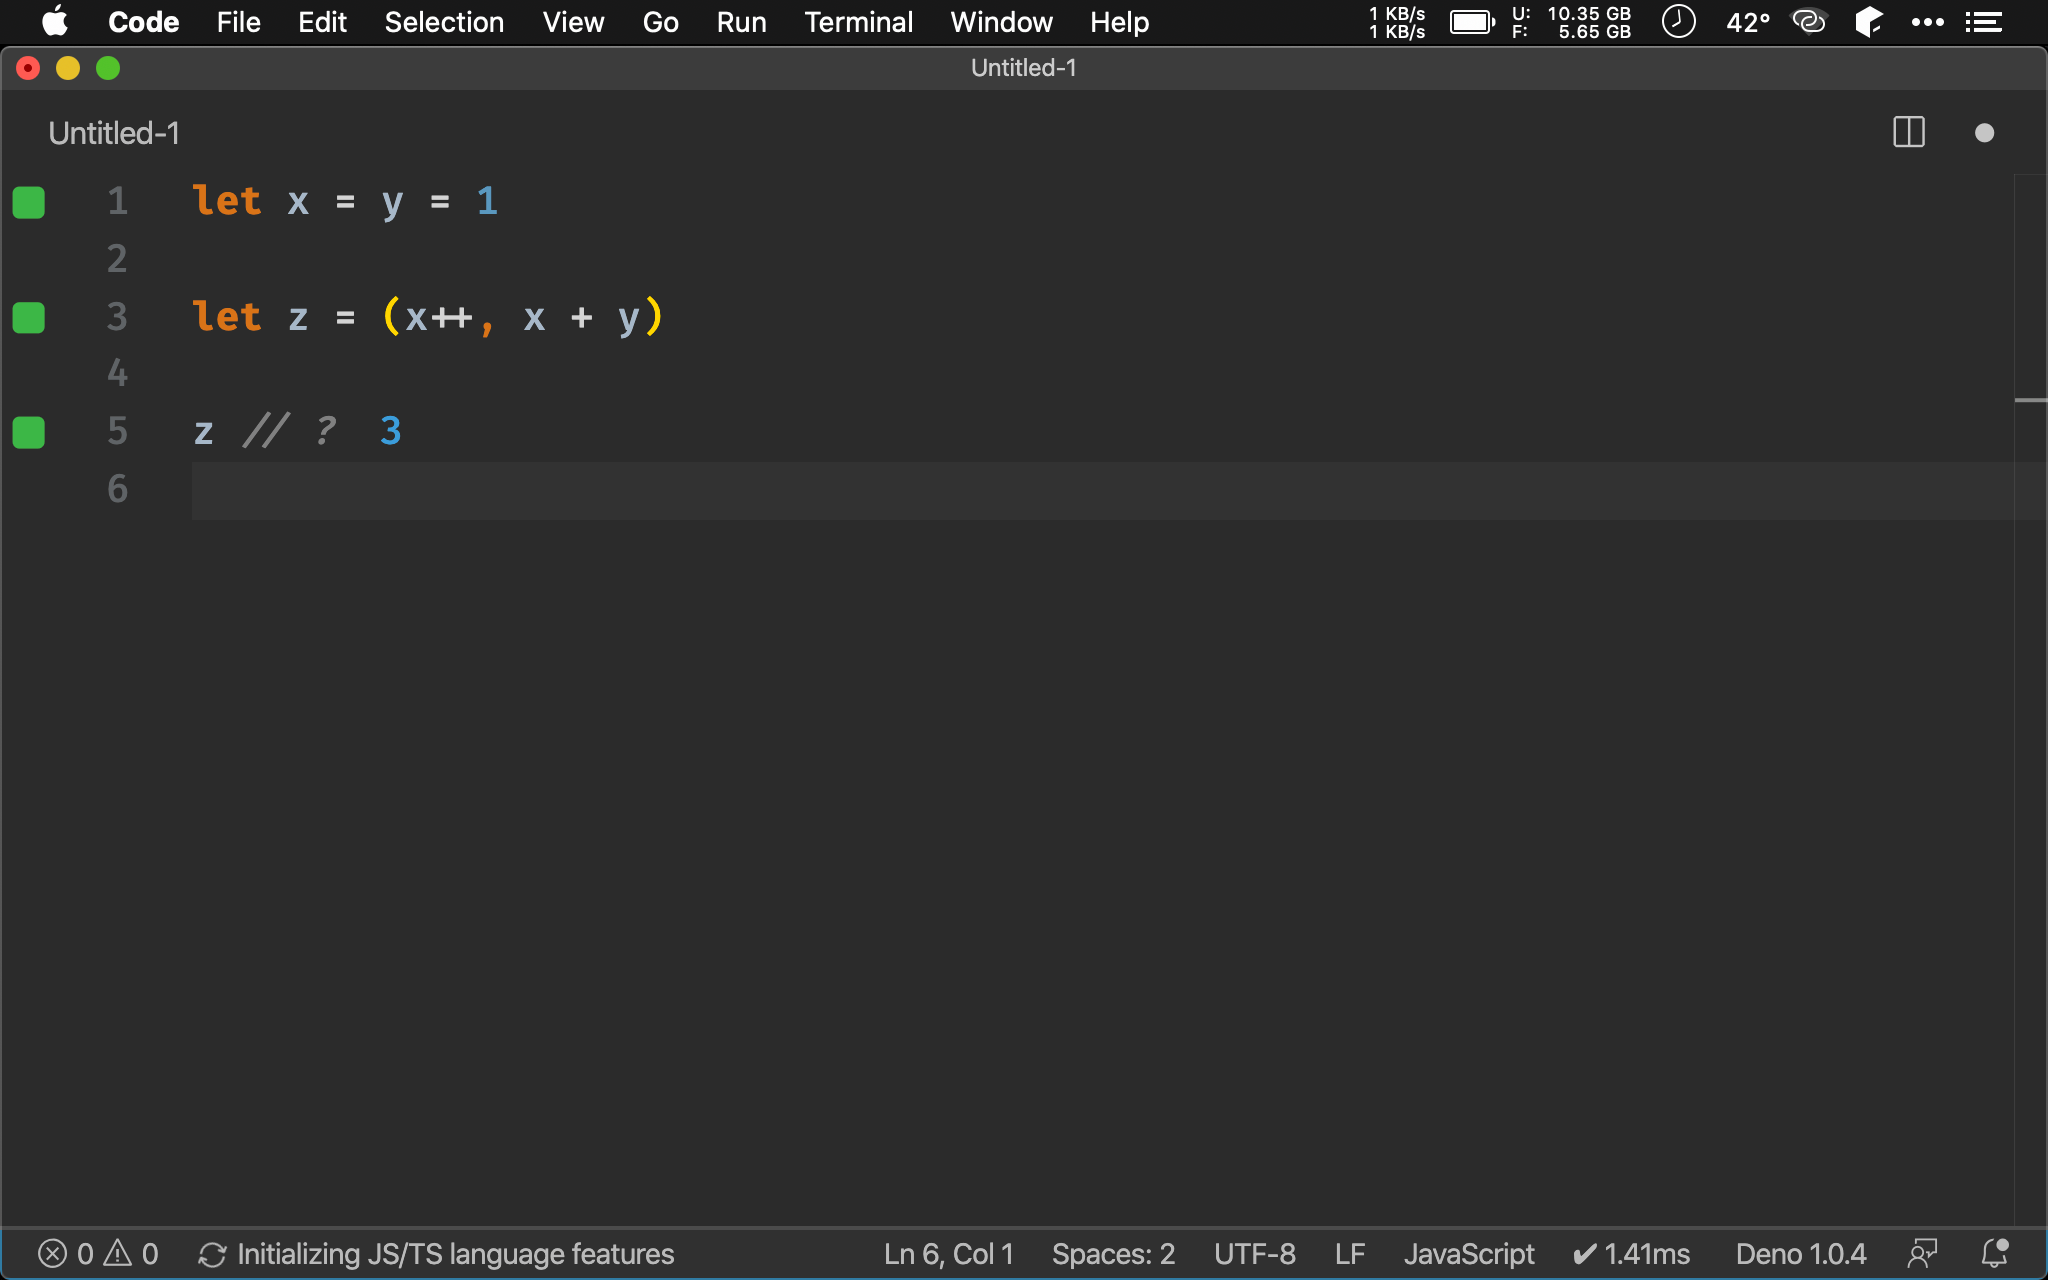This screenshot has width=2048, height=1280.
Task: Click the errors and warnings indicator
Action: [x=98, y=1253]
